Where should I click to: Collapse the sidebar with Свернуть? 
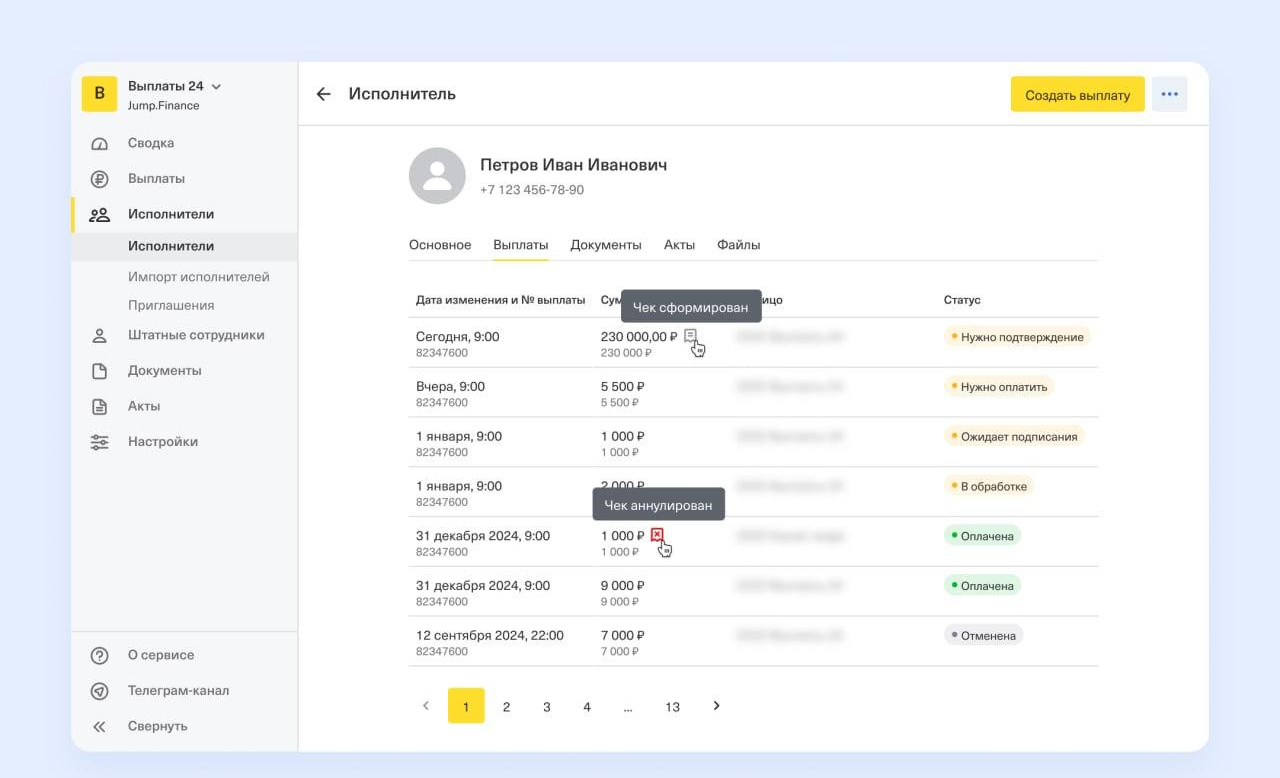point(157,726)
